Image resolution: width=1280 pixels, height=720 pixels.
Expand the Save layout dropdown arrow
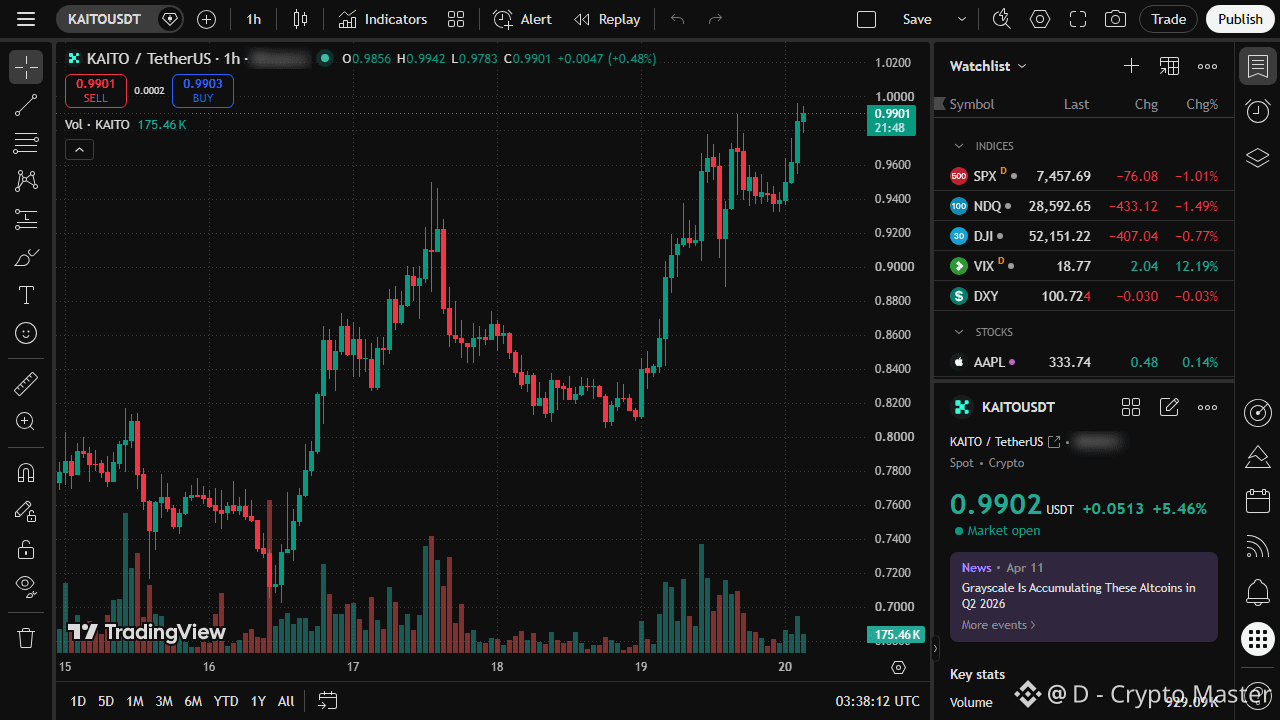tap(962, 19)
